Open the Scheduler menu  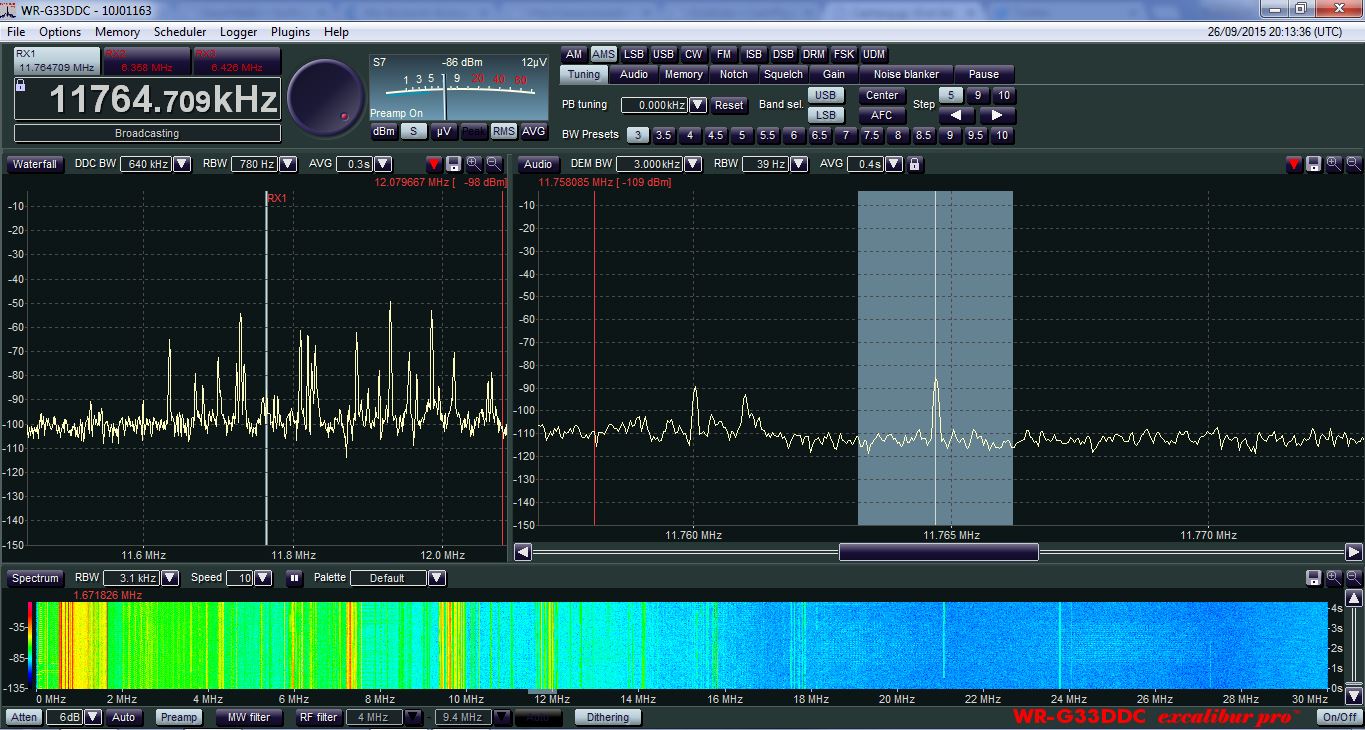point(180,32)
